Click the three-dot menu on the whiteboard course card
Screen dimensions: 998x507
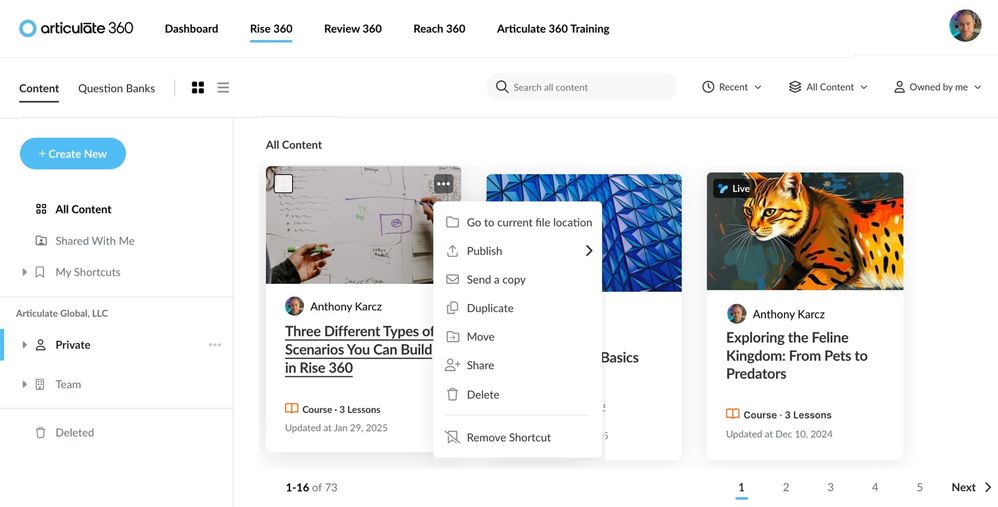tap(444, 184)
